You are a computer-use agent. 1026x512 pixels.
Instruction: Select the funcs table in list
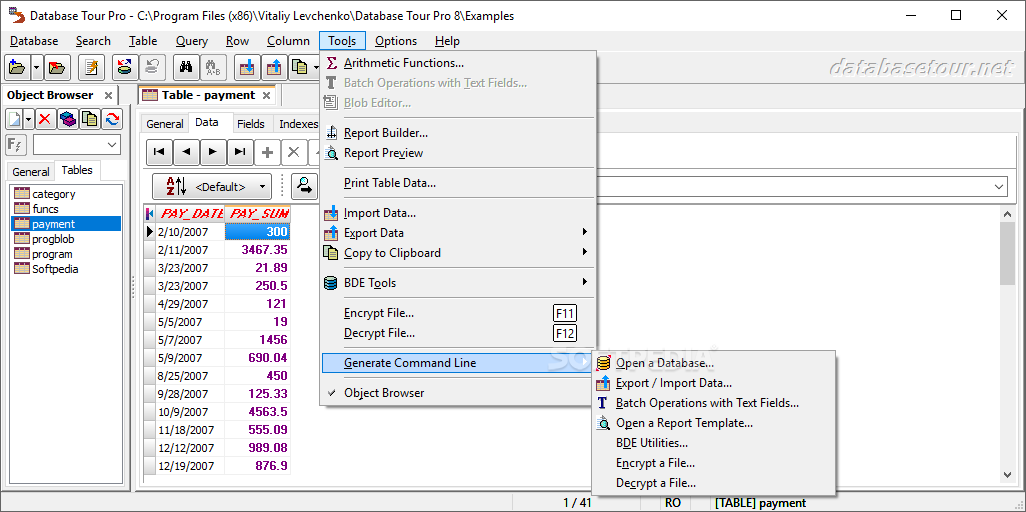[45, 209]
